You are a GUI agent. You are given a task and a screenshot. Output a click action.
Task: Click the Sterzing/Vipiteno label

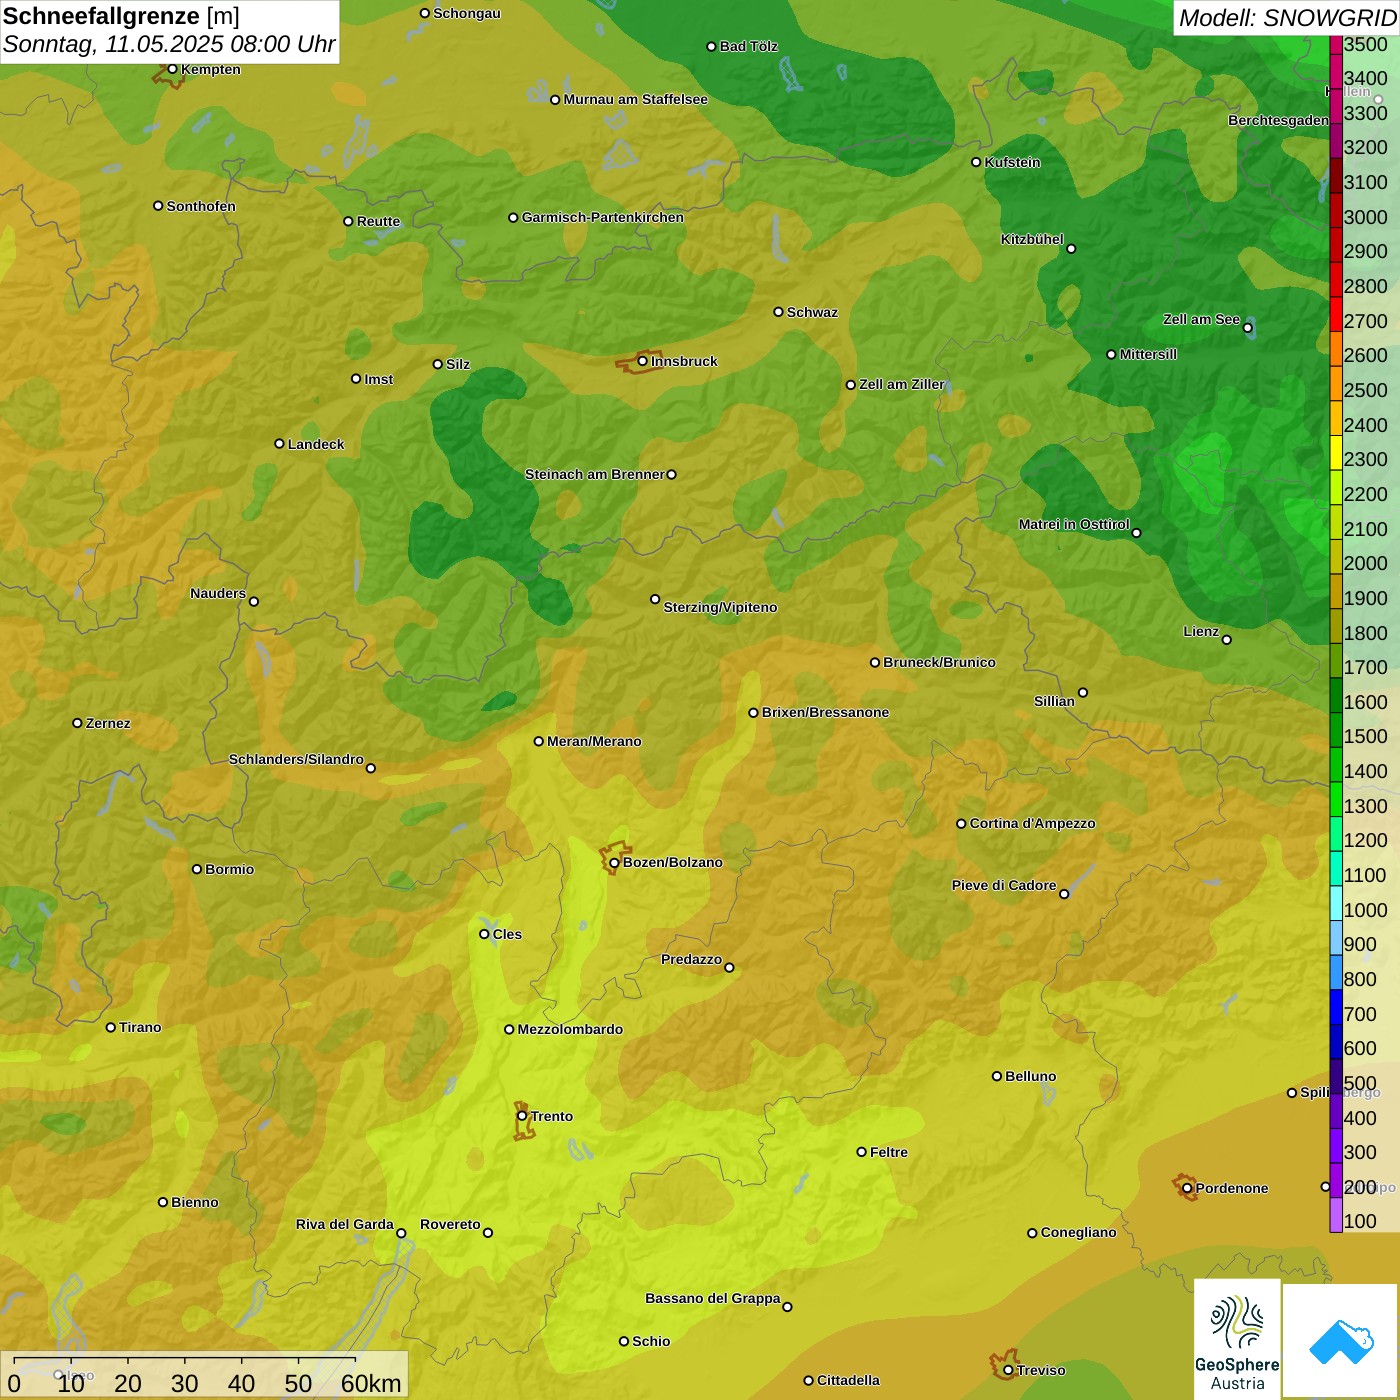(x=720, y=607)
